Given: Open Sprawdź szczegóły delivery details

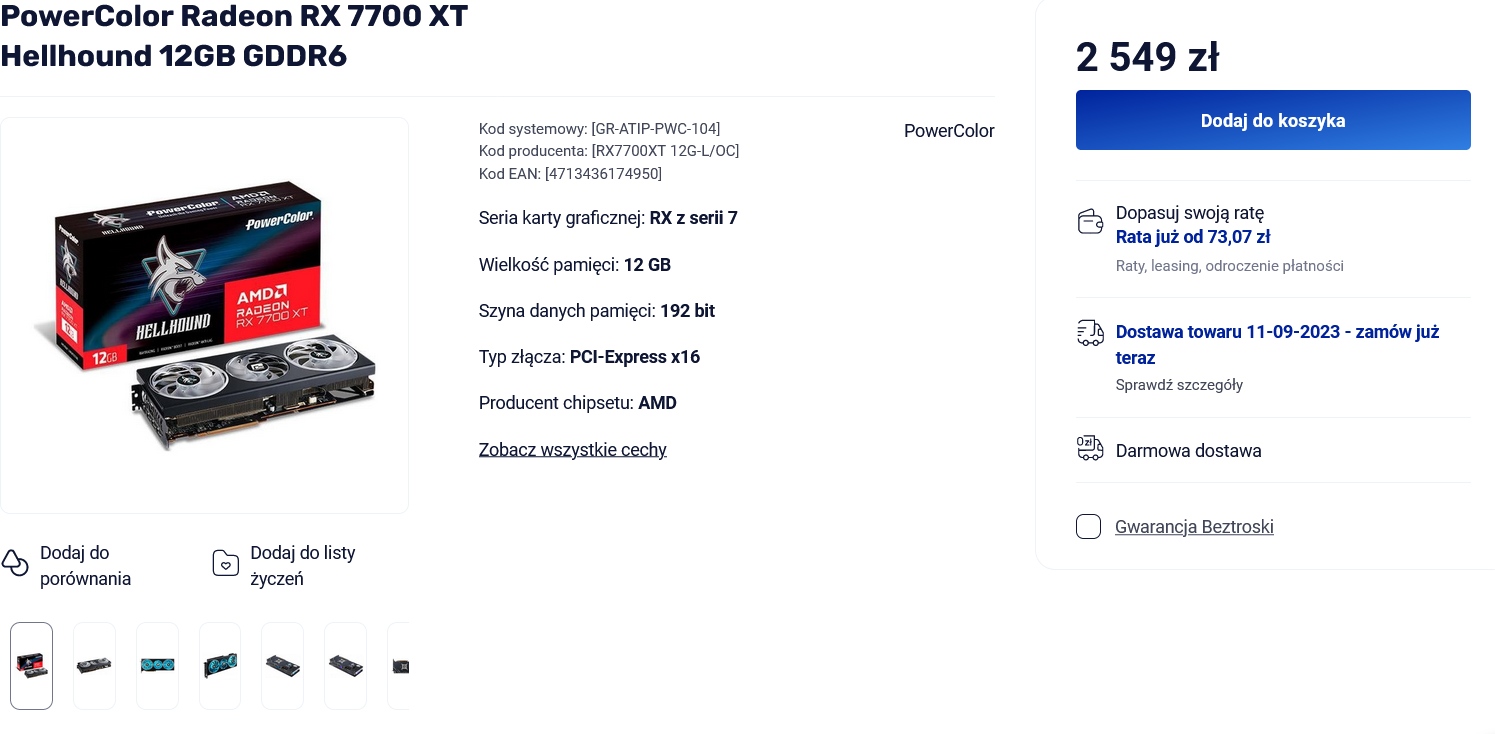Looking at the screenshot, I should tap(1178, 385).
